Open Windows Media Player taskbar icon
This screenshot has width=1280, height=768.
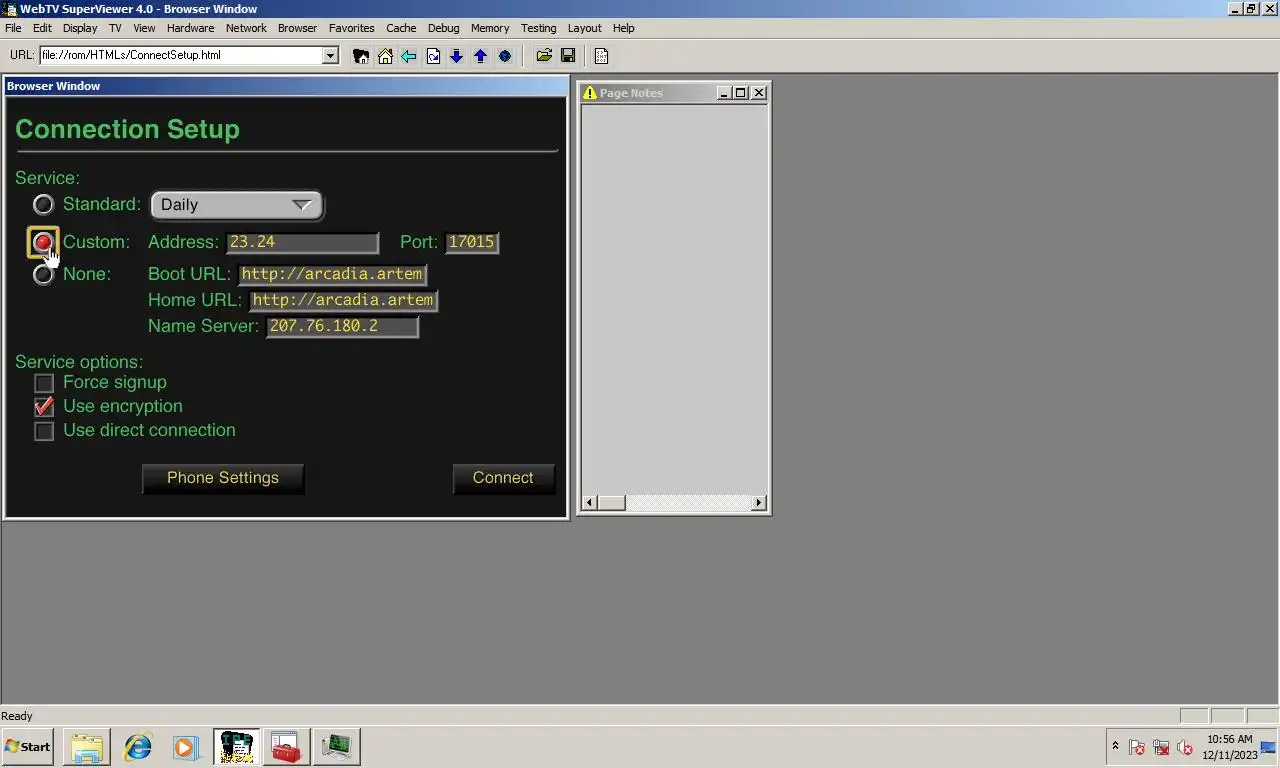click(185, 747)
